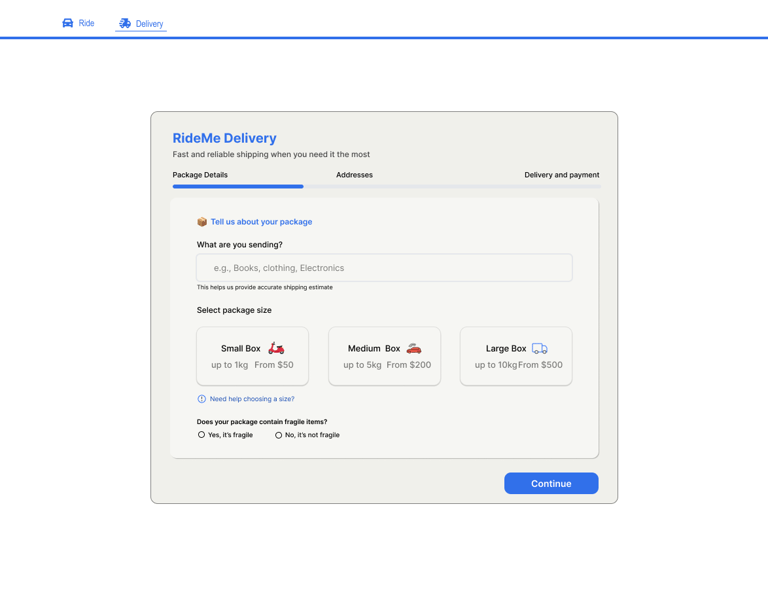768x589 pixels.
Task: Click 'From $500' price text
Action: [x=540, y=365]
